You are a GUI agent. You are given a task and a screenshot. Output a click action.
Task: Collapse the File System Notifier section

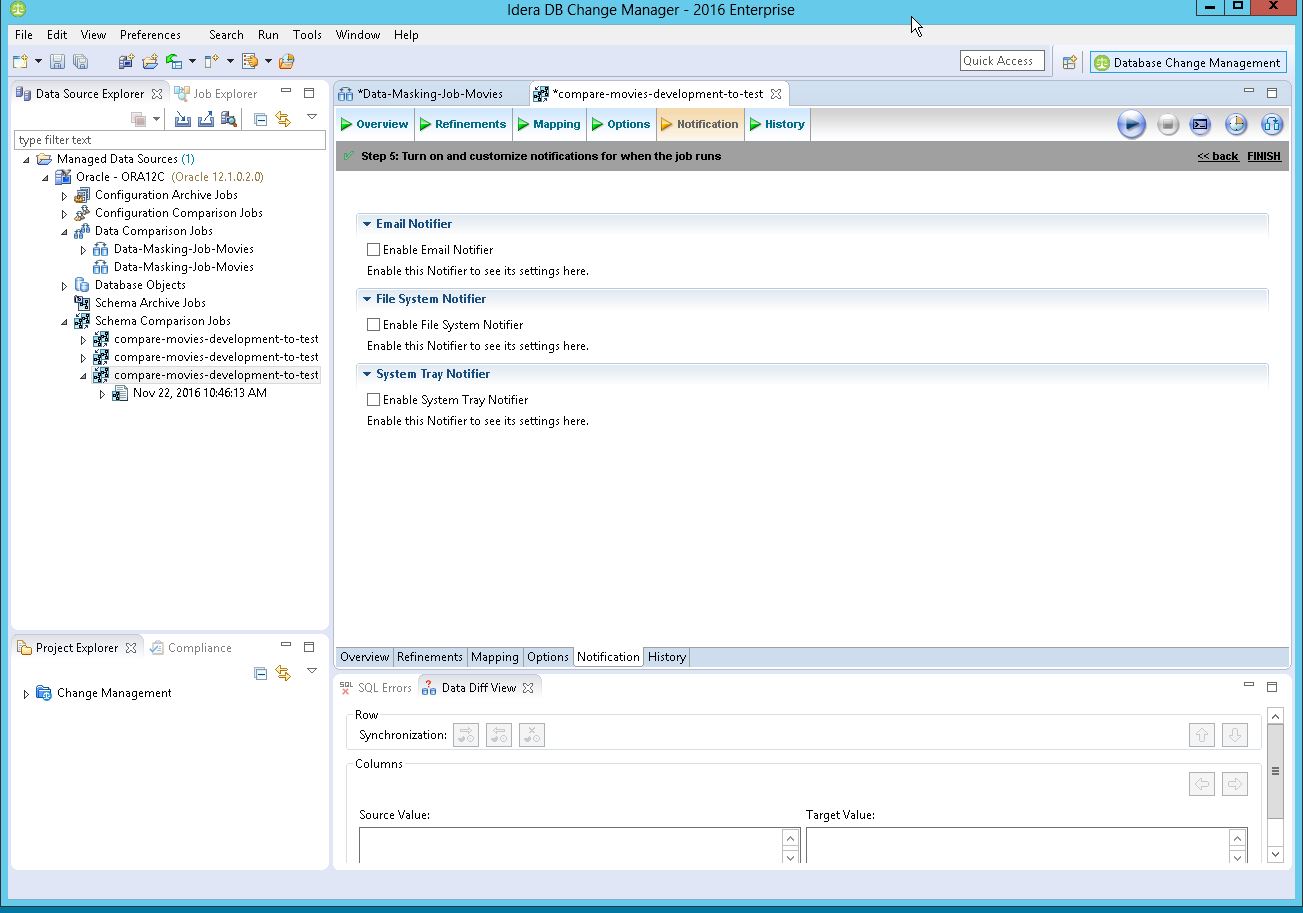coord(367,299)
